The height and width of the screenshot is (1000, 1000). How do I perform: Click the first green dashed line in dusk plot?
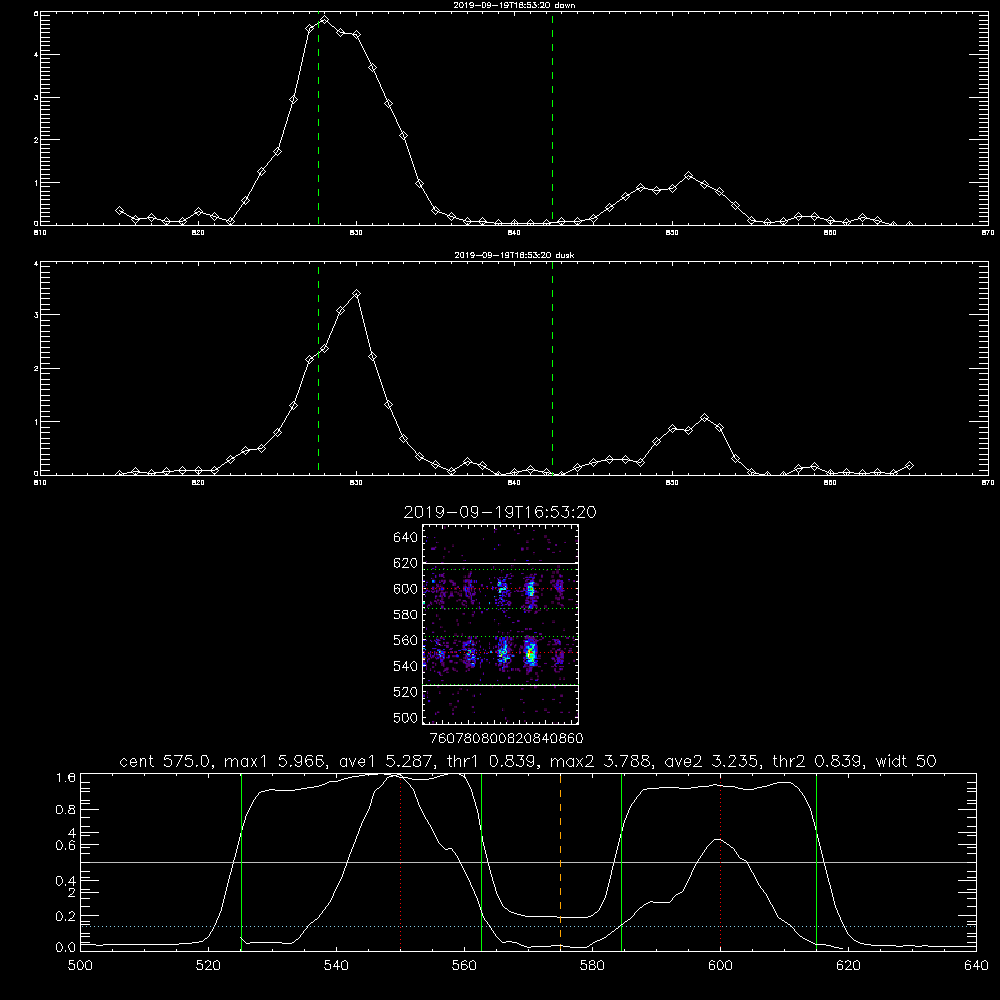click(318, 368)
